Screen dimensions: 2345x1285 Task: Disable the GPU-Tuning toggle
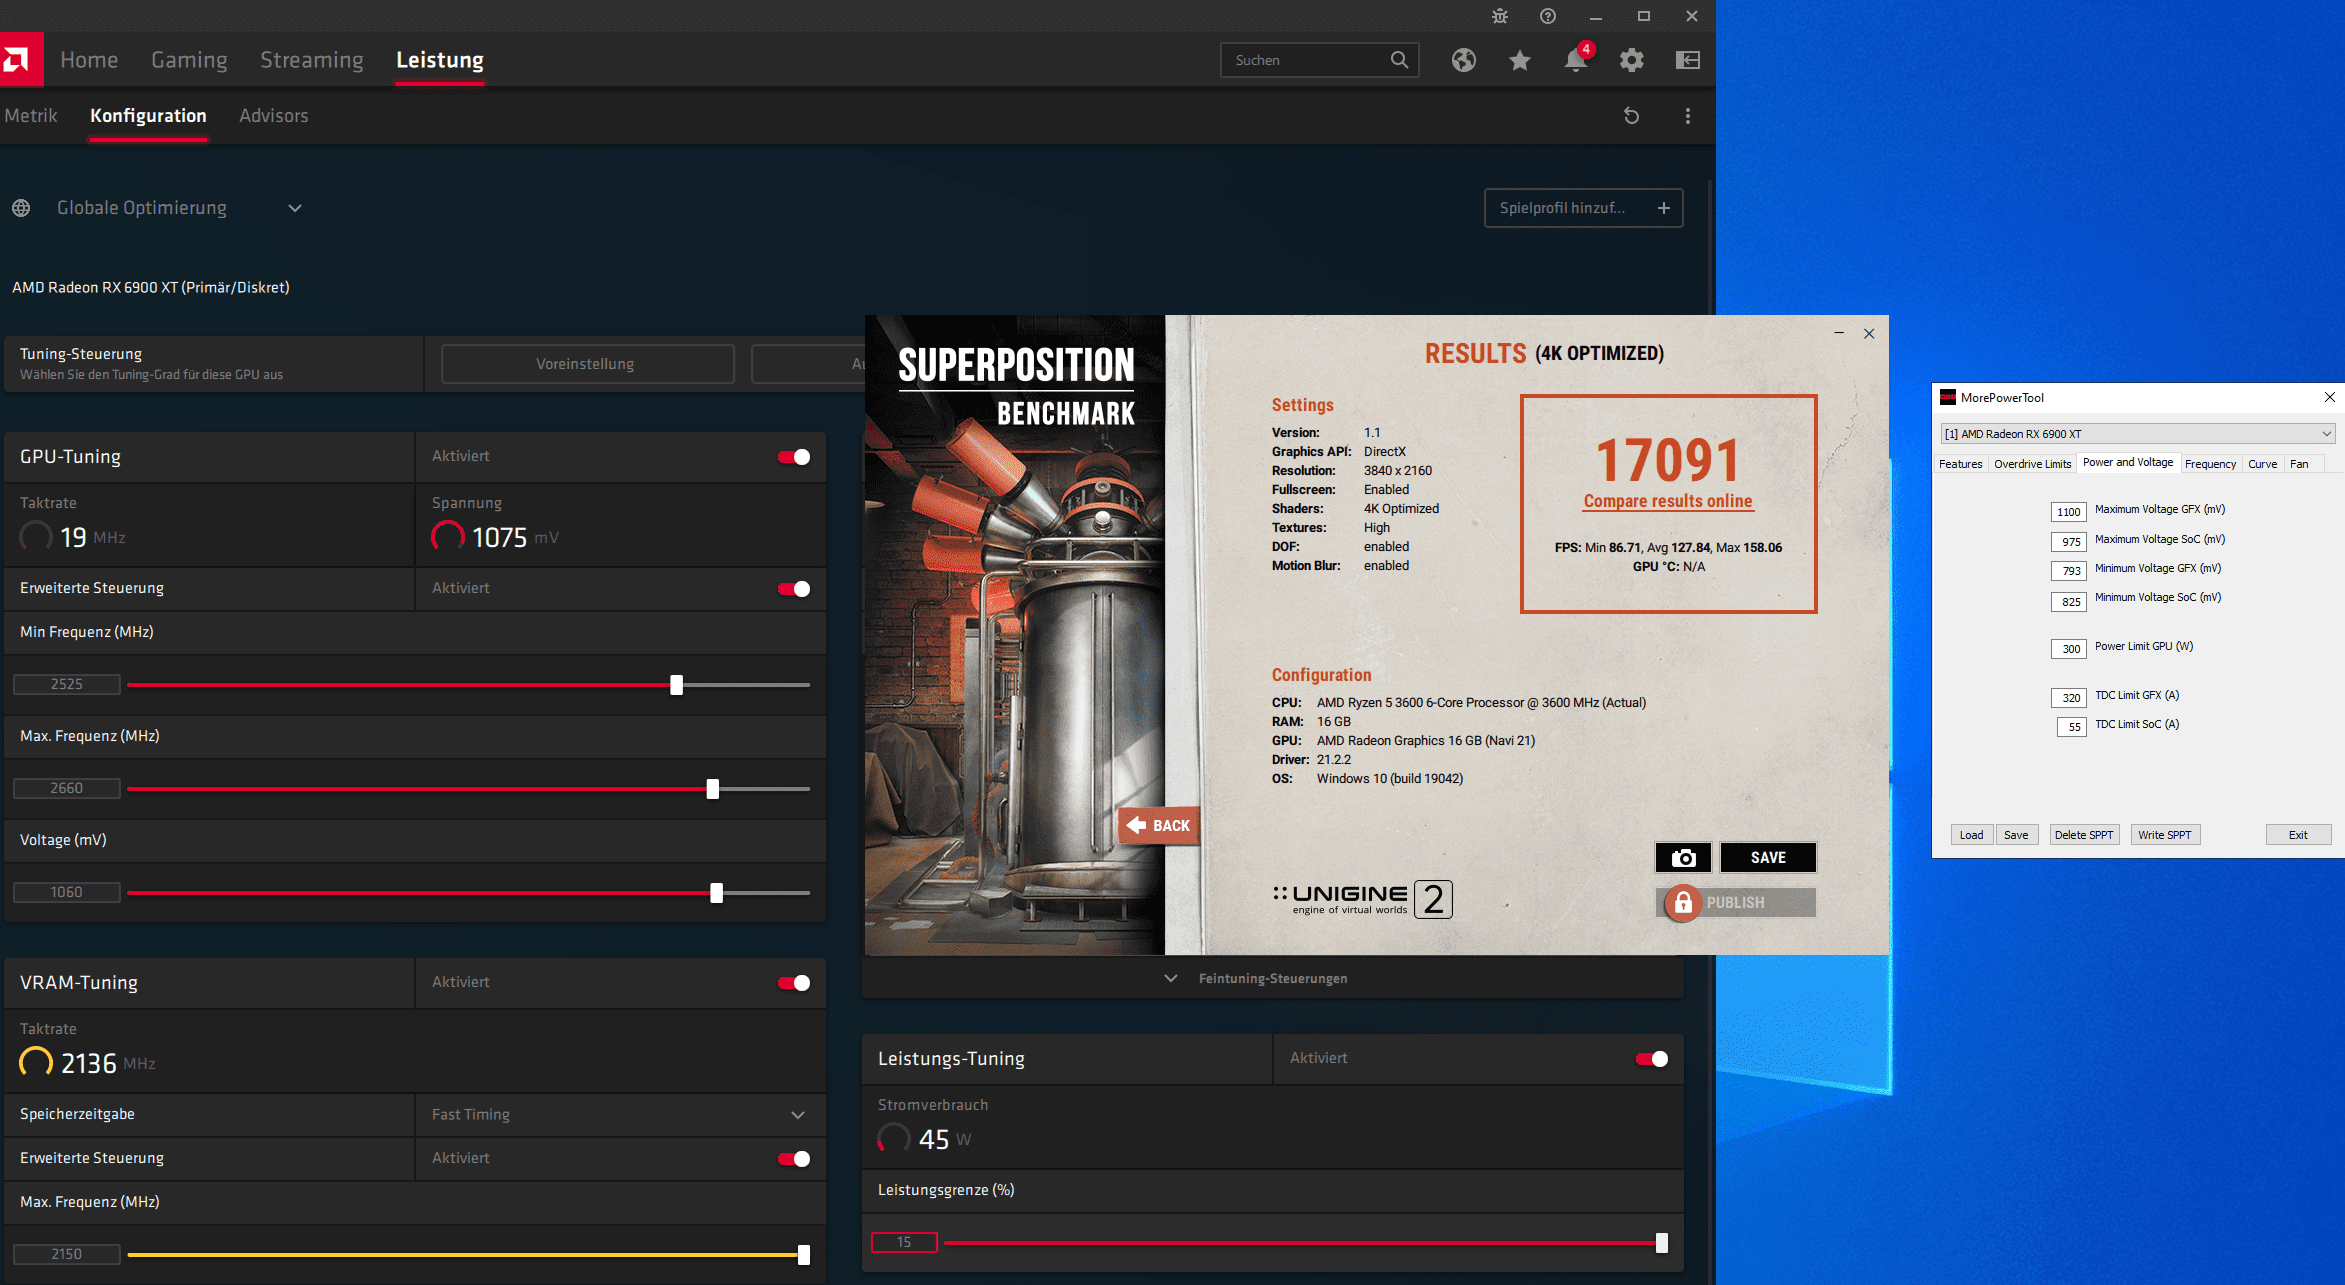tap(794, 457)
